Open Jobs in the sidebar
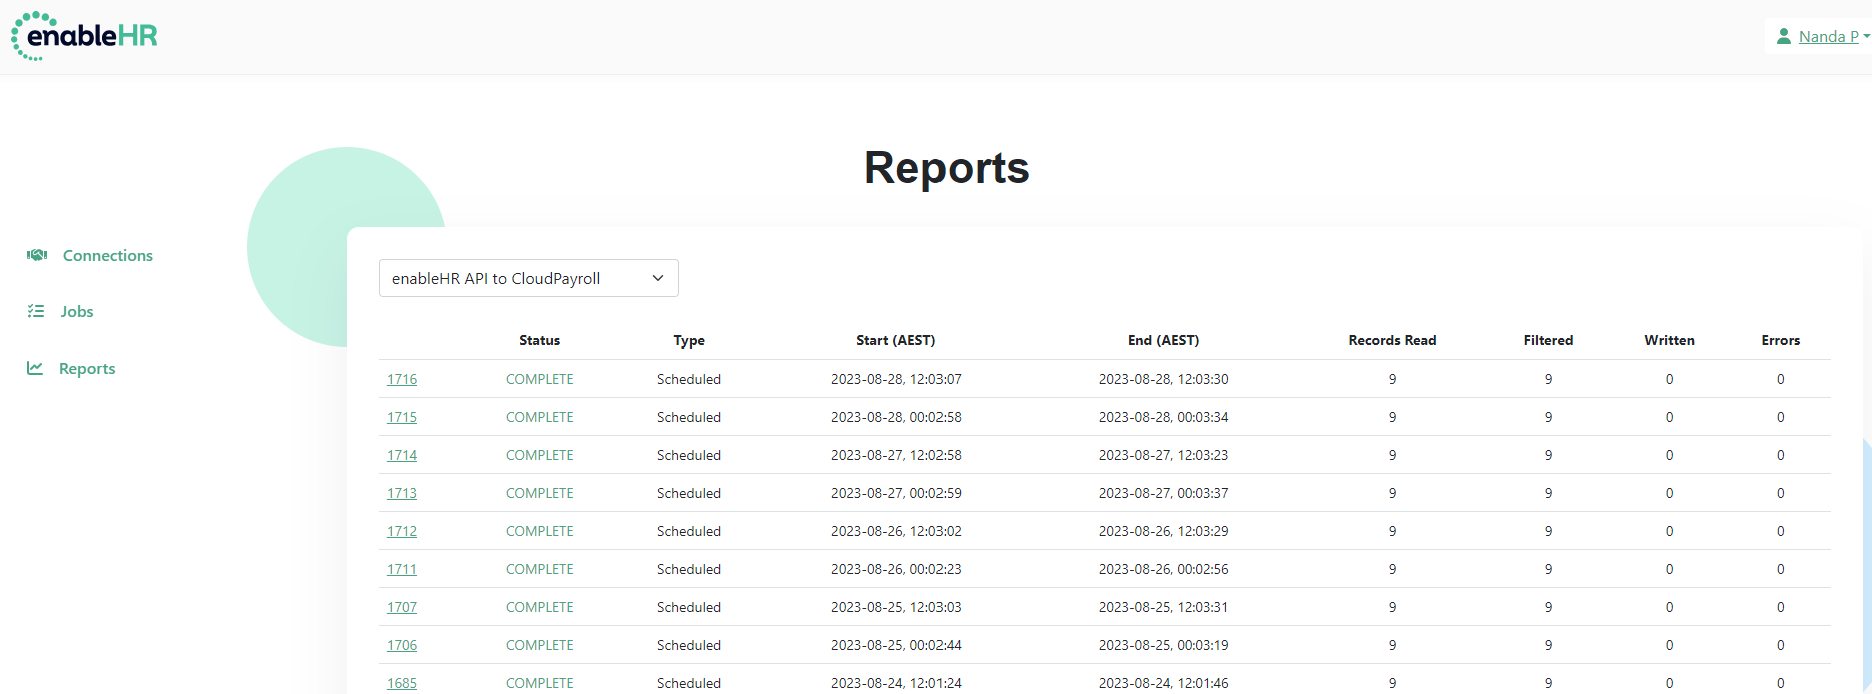 tap(77, 311)
